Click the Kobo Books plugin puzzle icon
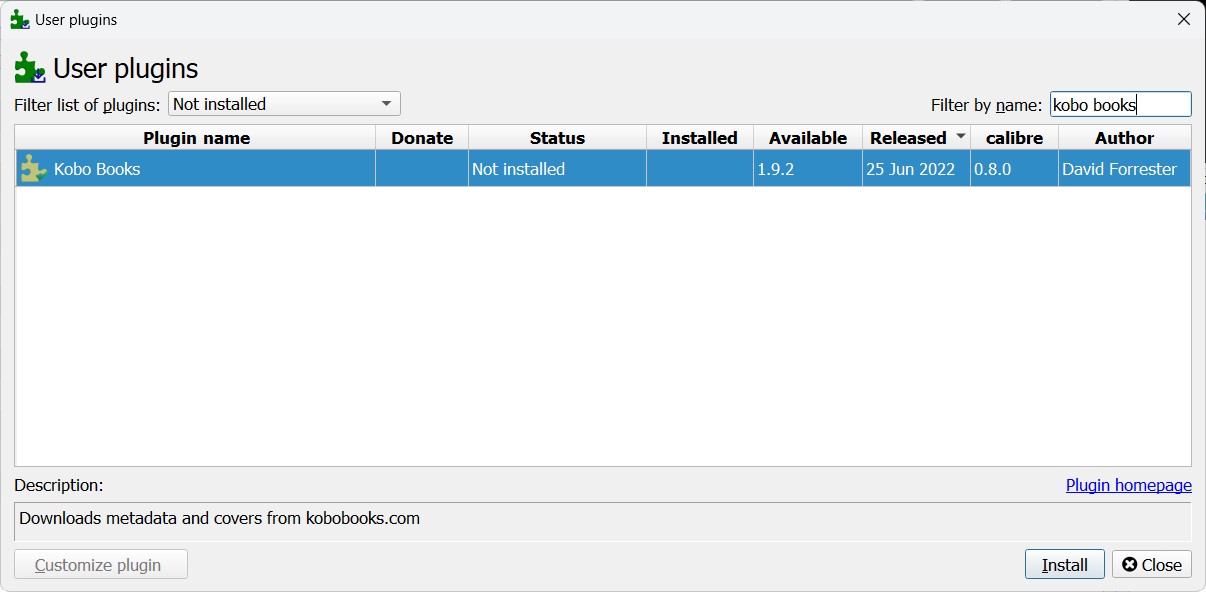 coord(34,169)
